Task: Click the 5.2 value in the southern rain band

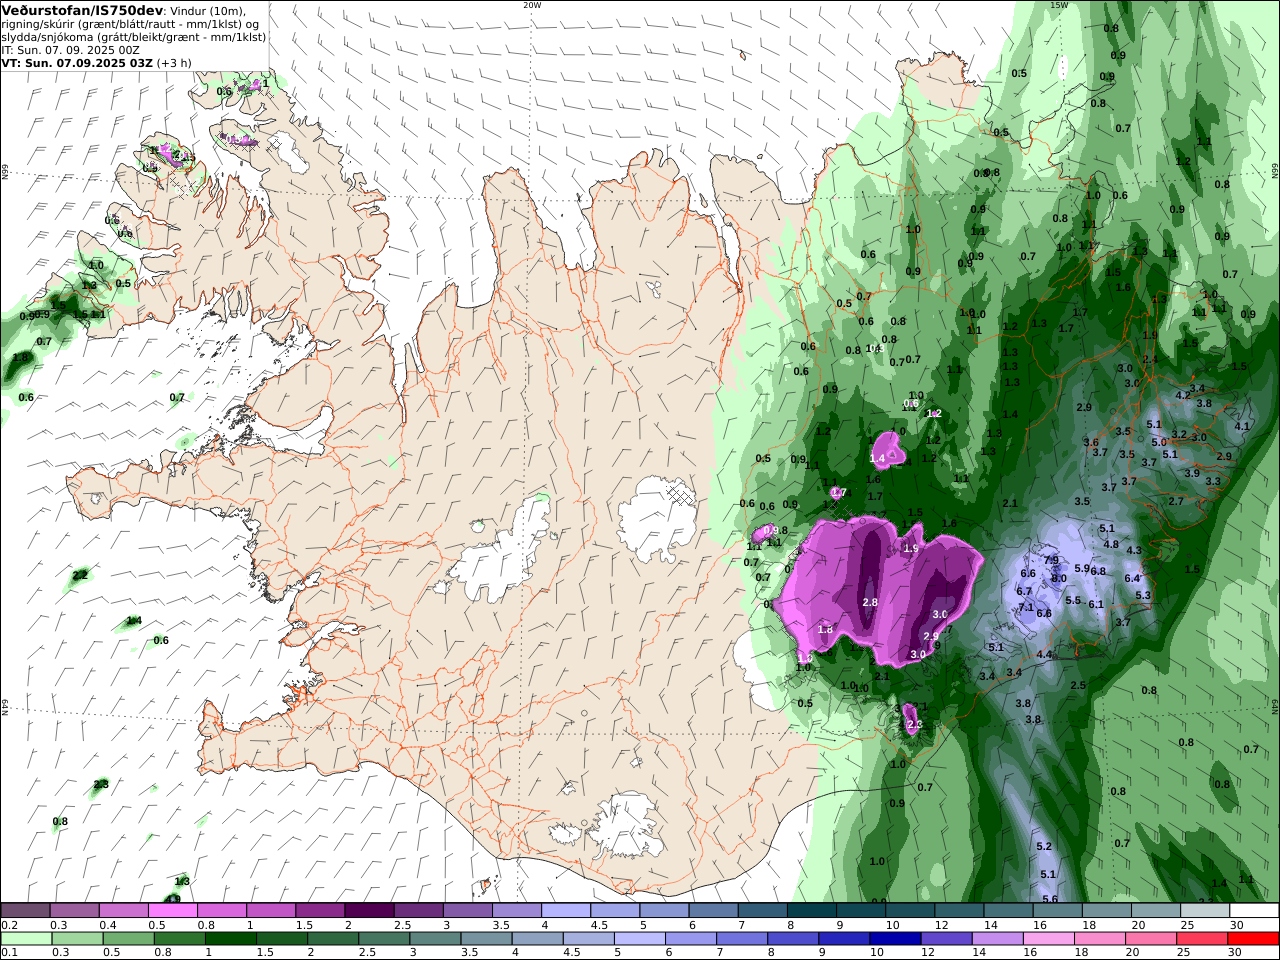Action: [1045, 846]
